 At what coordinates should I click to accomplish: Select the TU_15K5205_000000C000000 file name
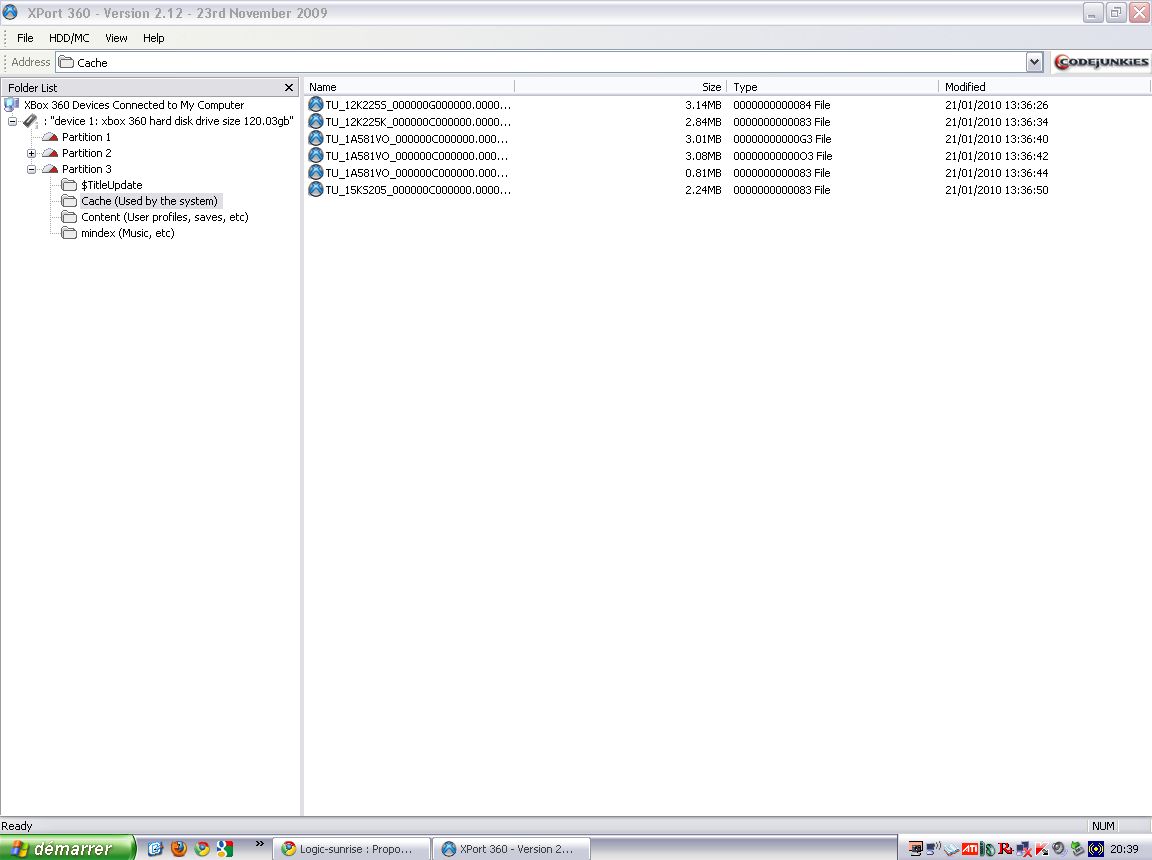click(x=418, y=189)
